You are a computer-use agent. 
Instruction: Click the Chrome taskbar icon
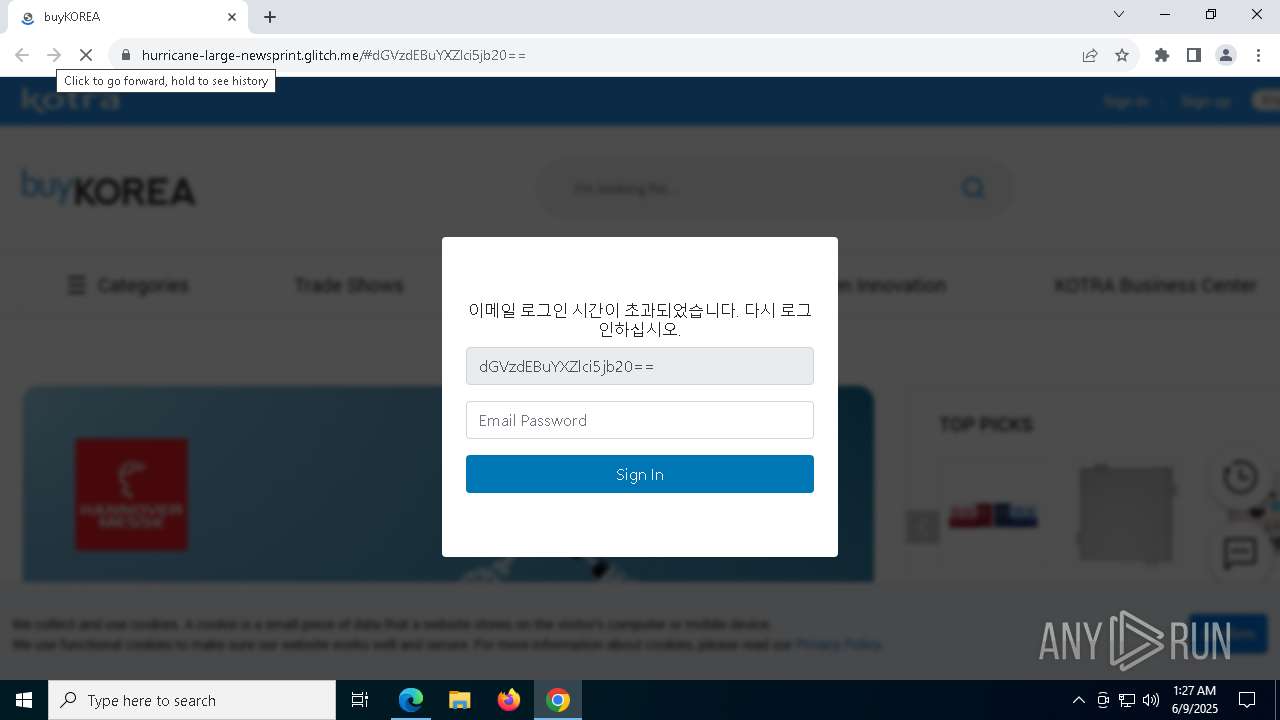pos(558,700)
